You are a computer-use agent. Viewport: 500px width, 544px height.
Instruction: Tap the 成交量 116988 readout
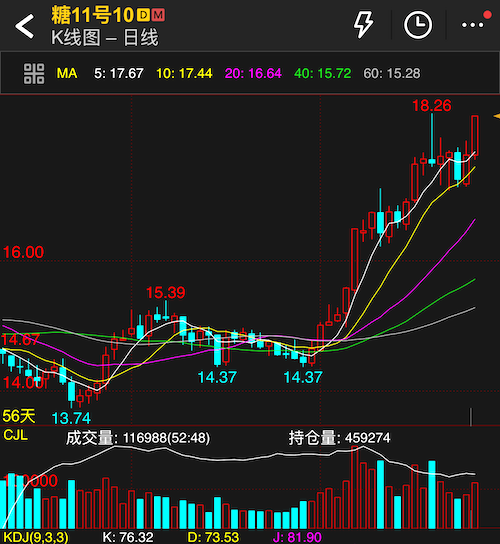(138, 438)
